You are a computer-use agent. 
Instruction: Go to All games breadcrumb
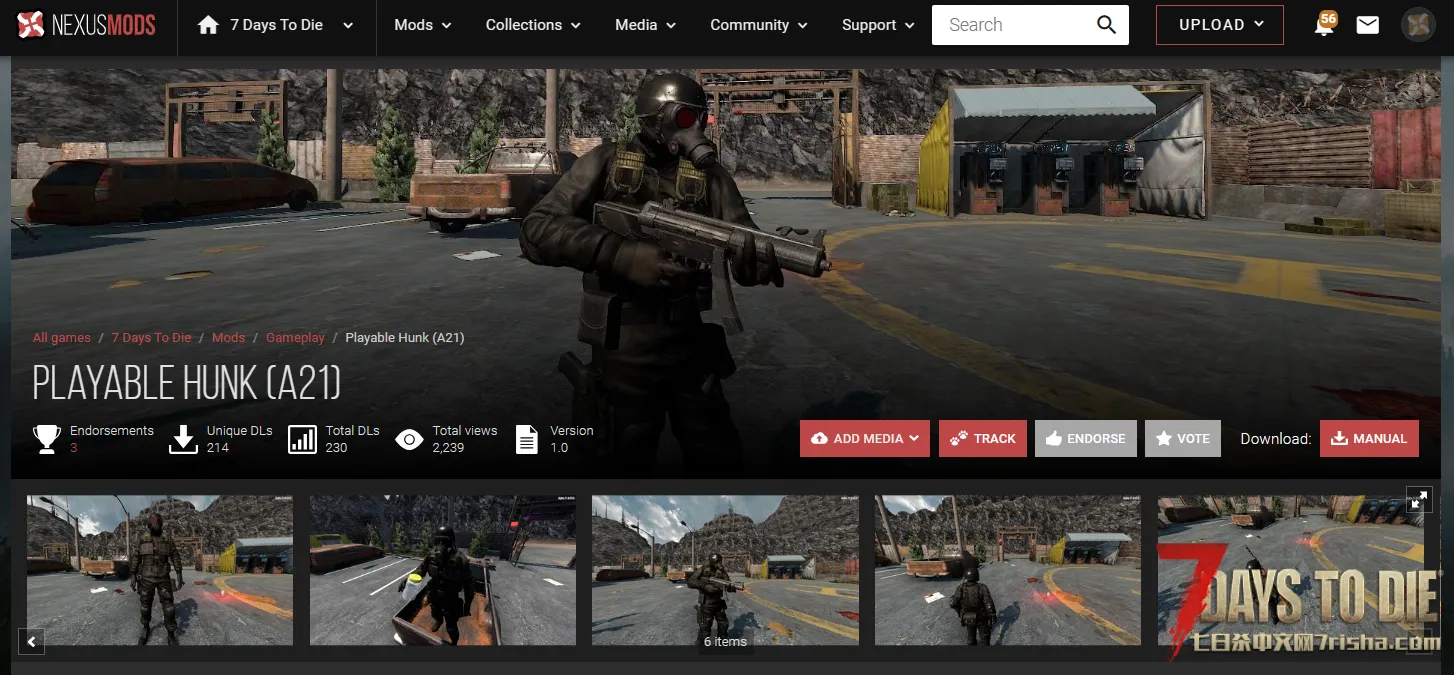click(62, 338)
